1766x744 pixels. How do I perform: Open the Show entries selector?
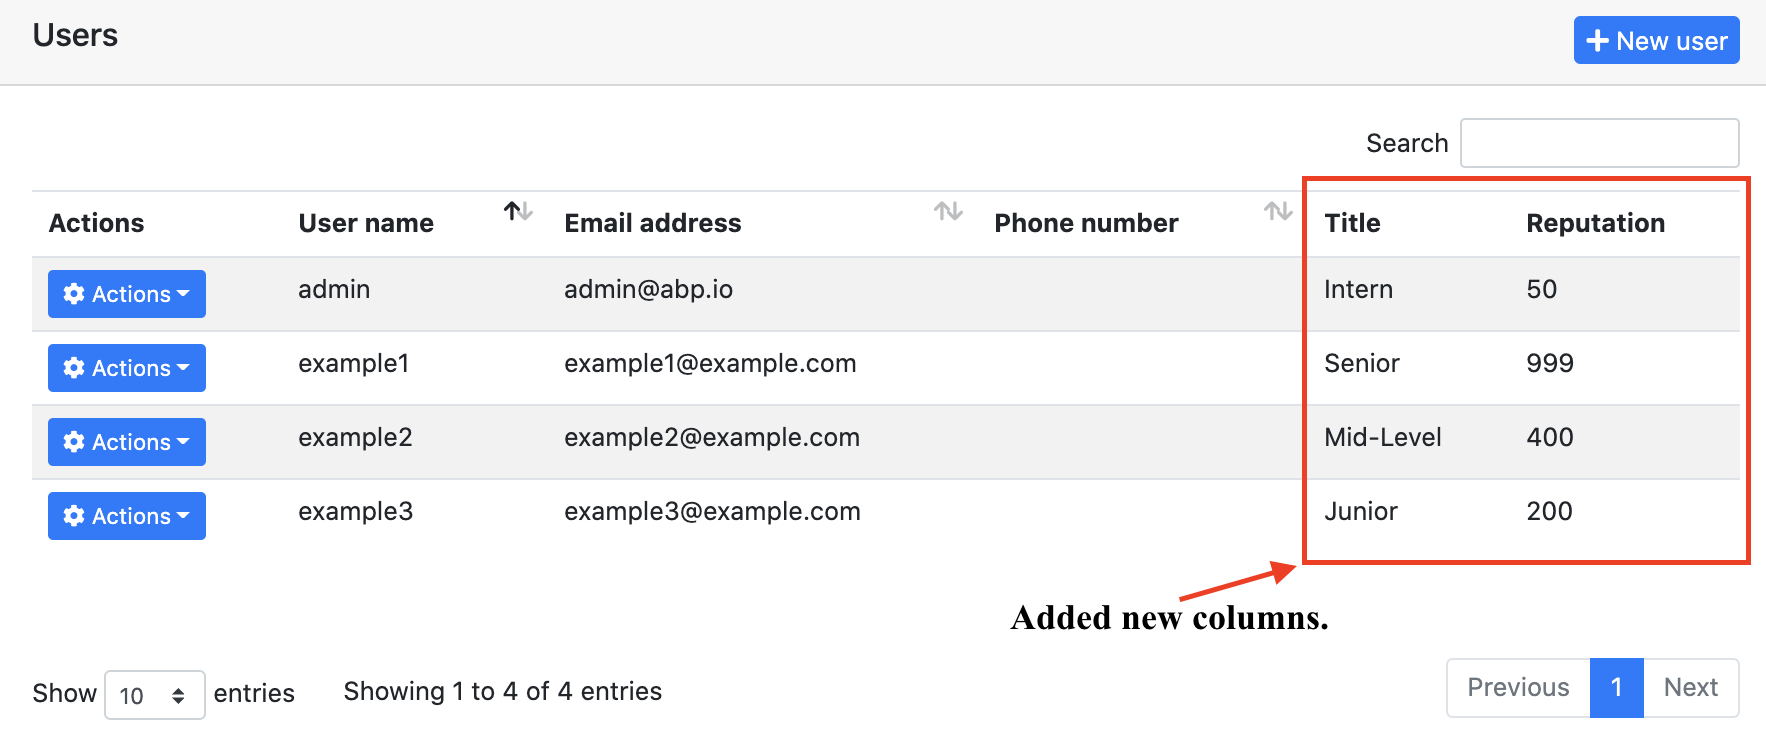tap(155, 694)
